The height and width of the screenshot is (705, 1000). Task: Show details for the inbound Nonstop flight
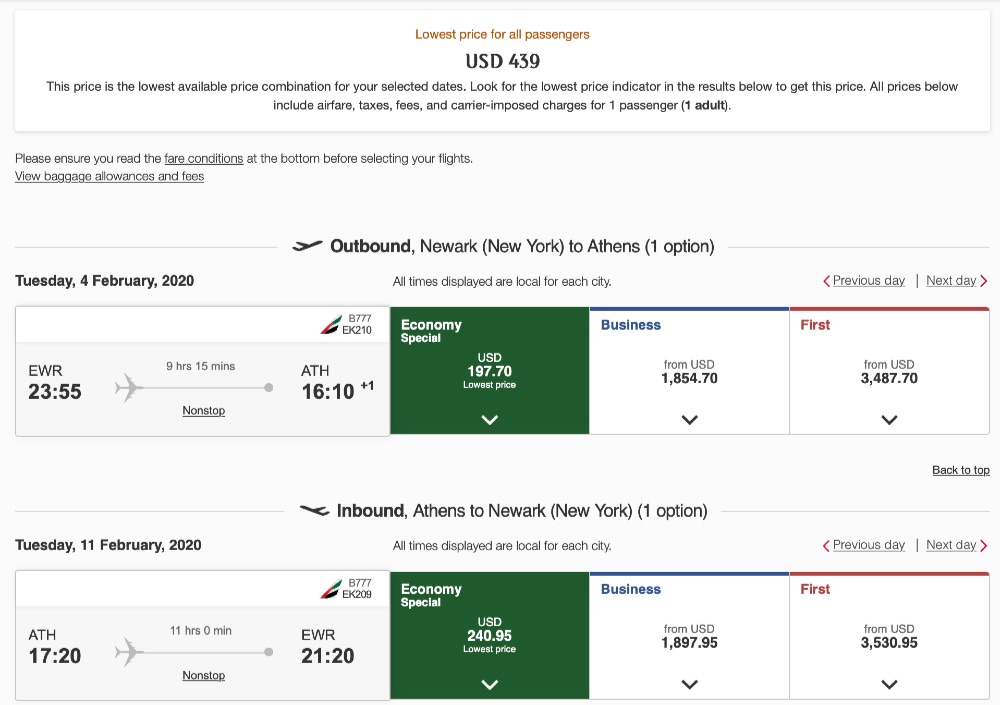click(x=203, y=676)
